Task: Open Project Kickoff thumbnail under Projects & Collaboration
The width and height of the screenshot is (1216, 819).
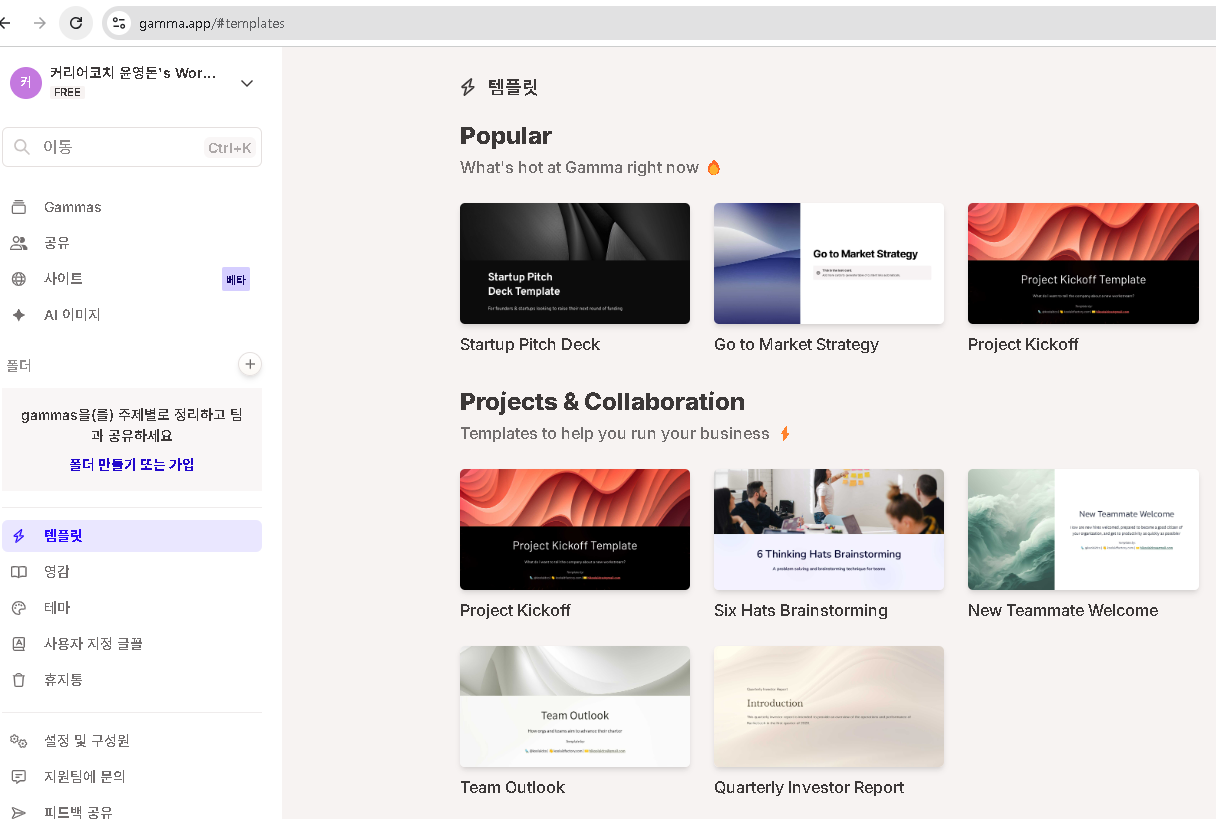Action: tap(575, 530)
